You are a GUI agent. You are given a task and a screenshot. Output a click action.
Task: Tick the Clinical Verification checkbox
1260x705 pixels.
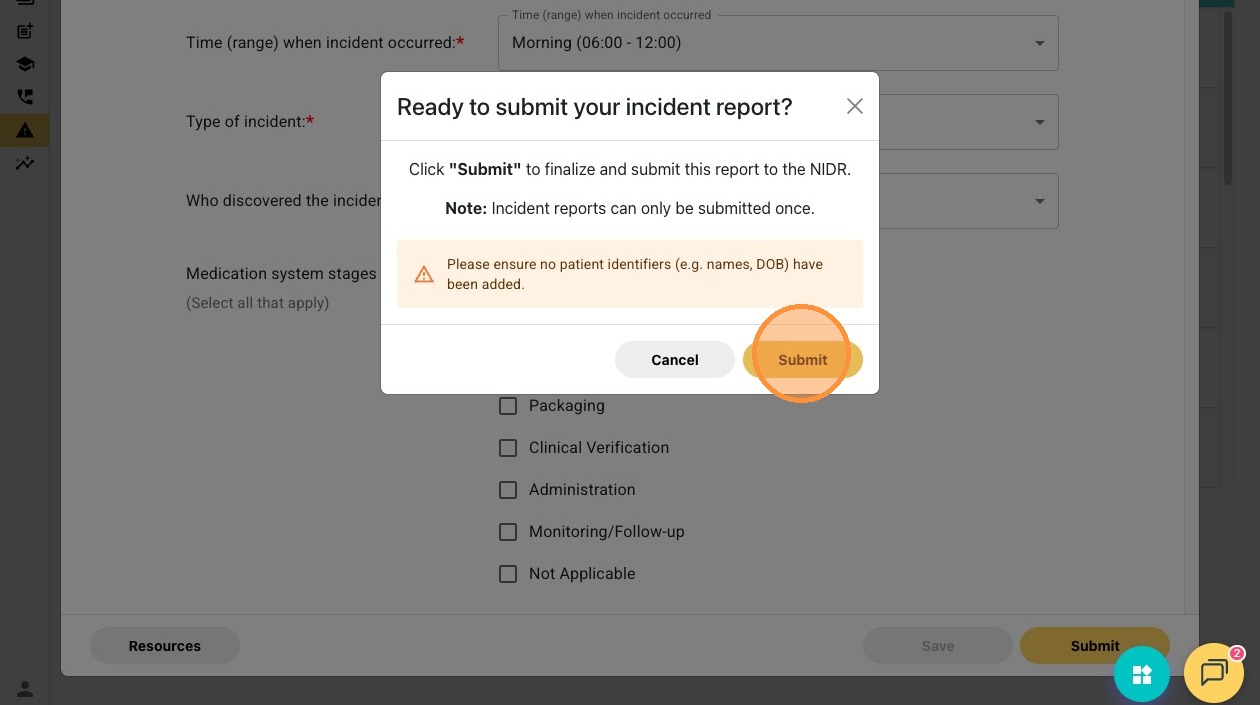click(508, 448)
